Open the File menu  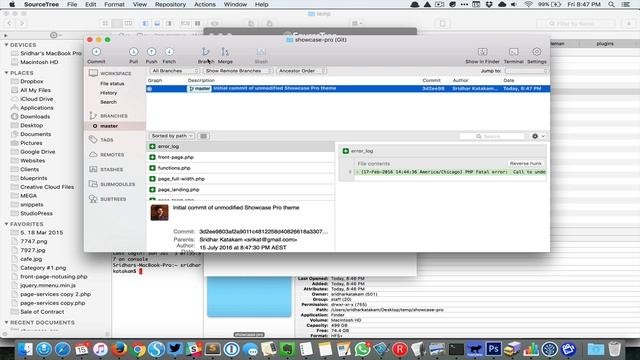coord(72,4)
